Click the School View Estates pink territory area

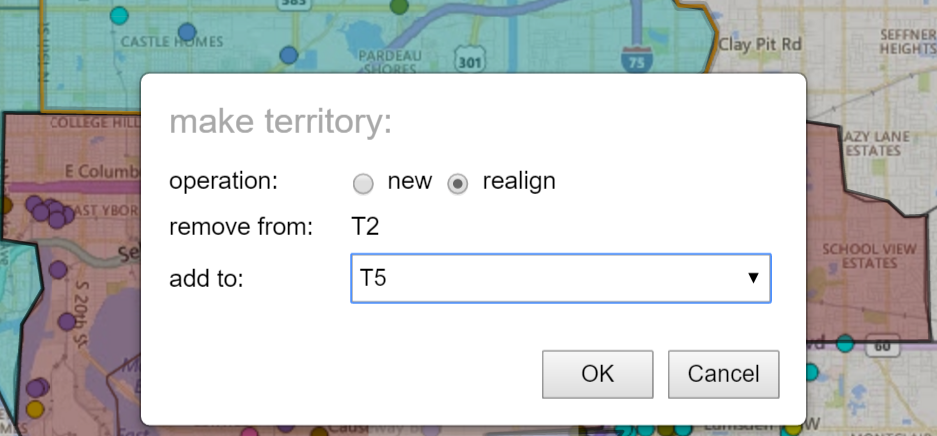point(868,256)
